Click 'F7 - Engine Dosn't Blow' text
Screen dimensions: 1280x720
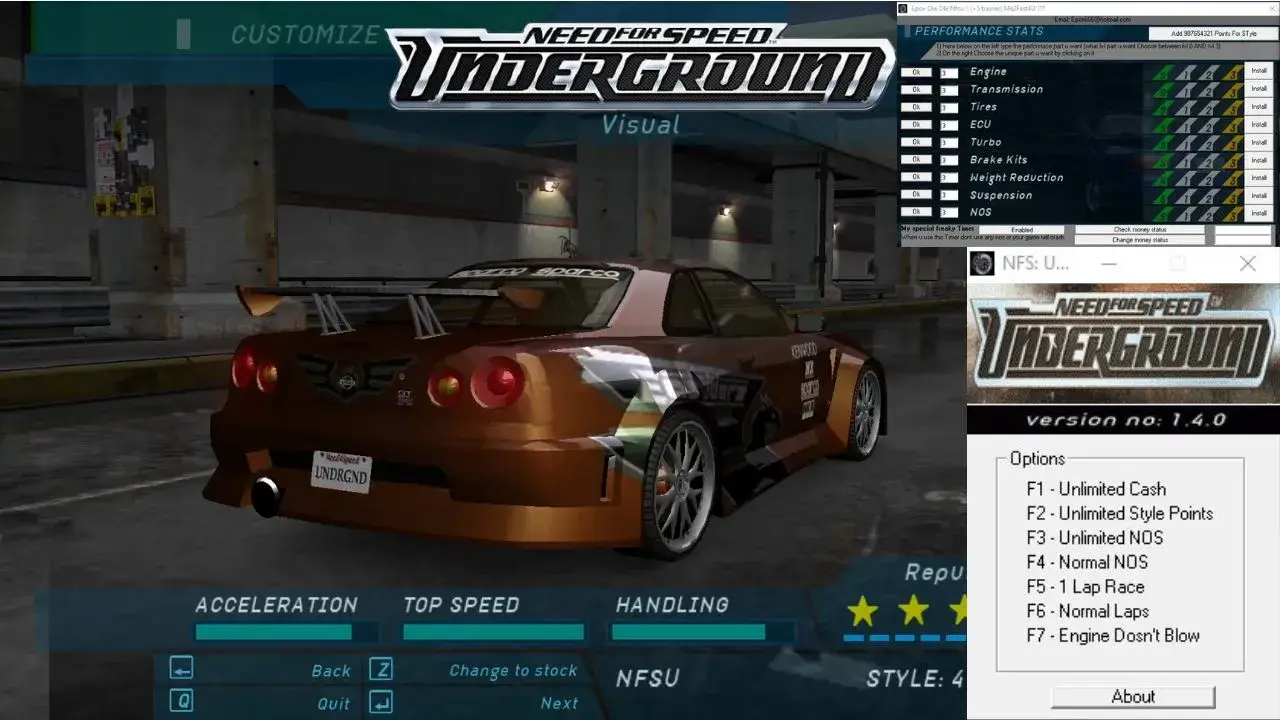(x=1113, y=635)
